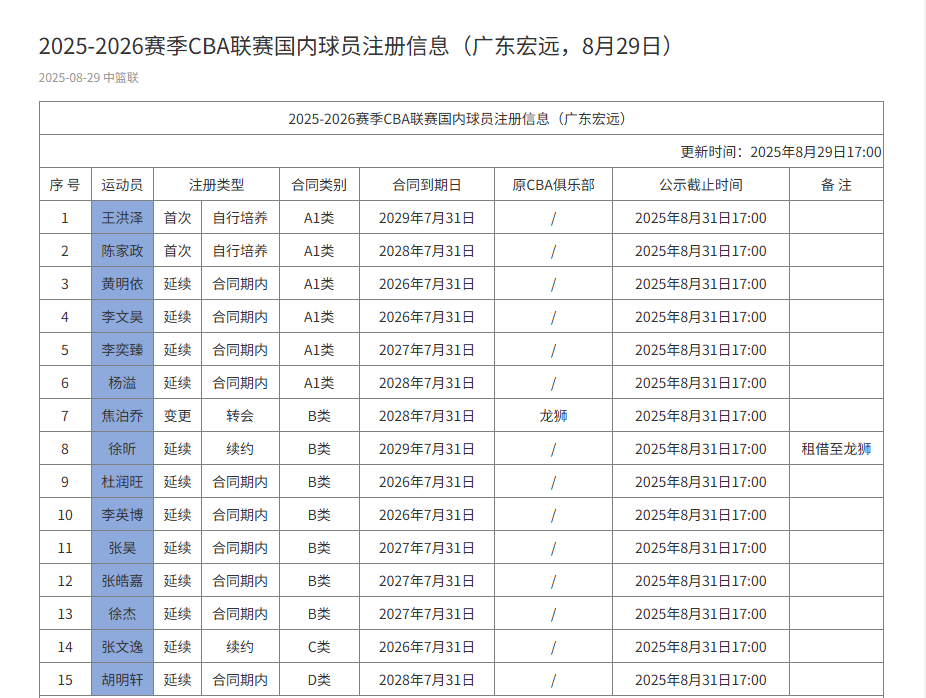Select player name 王洪泽
The image size is (926, 698).
122,218
